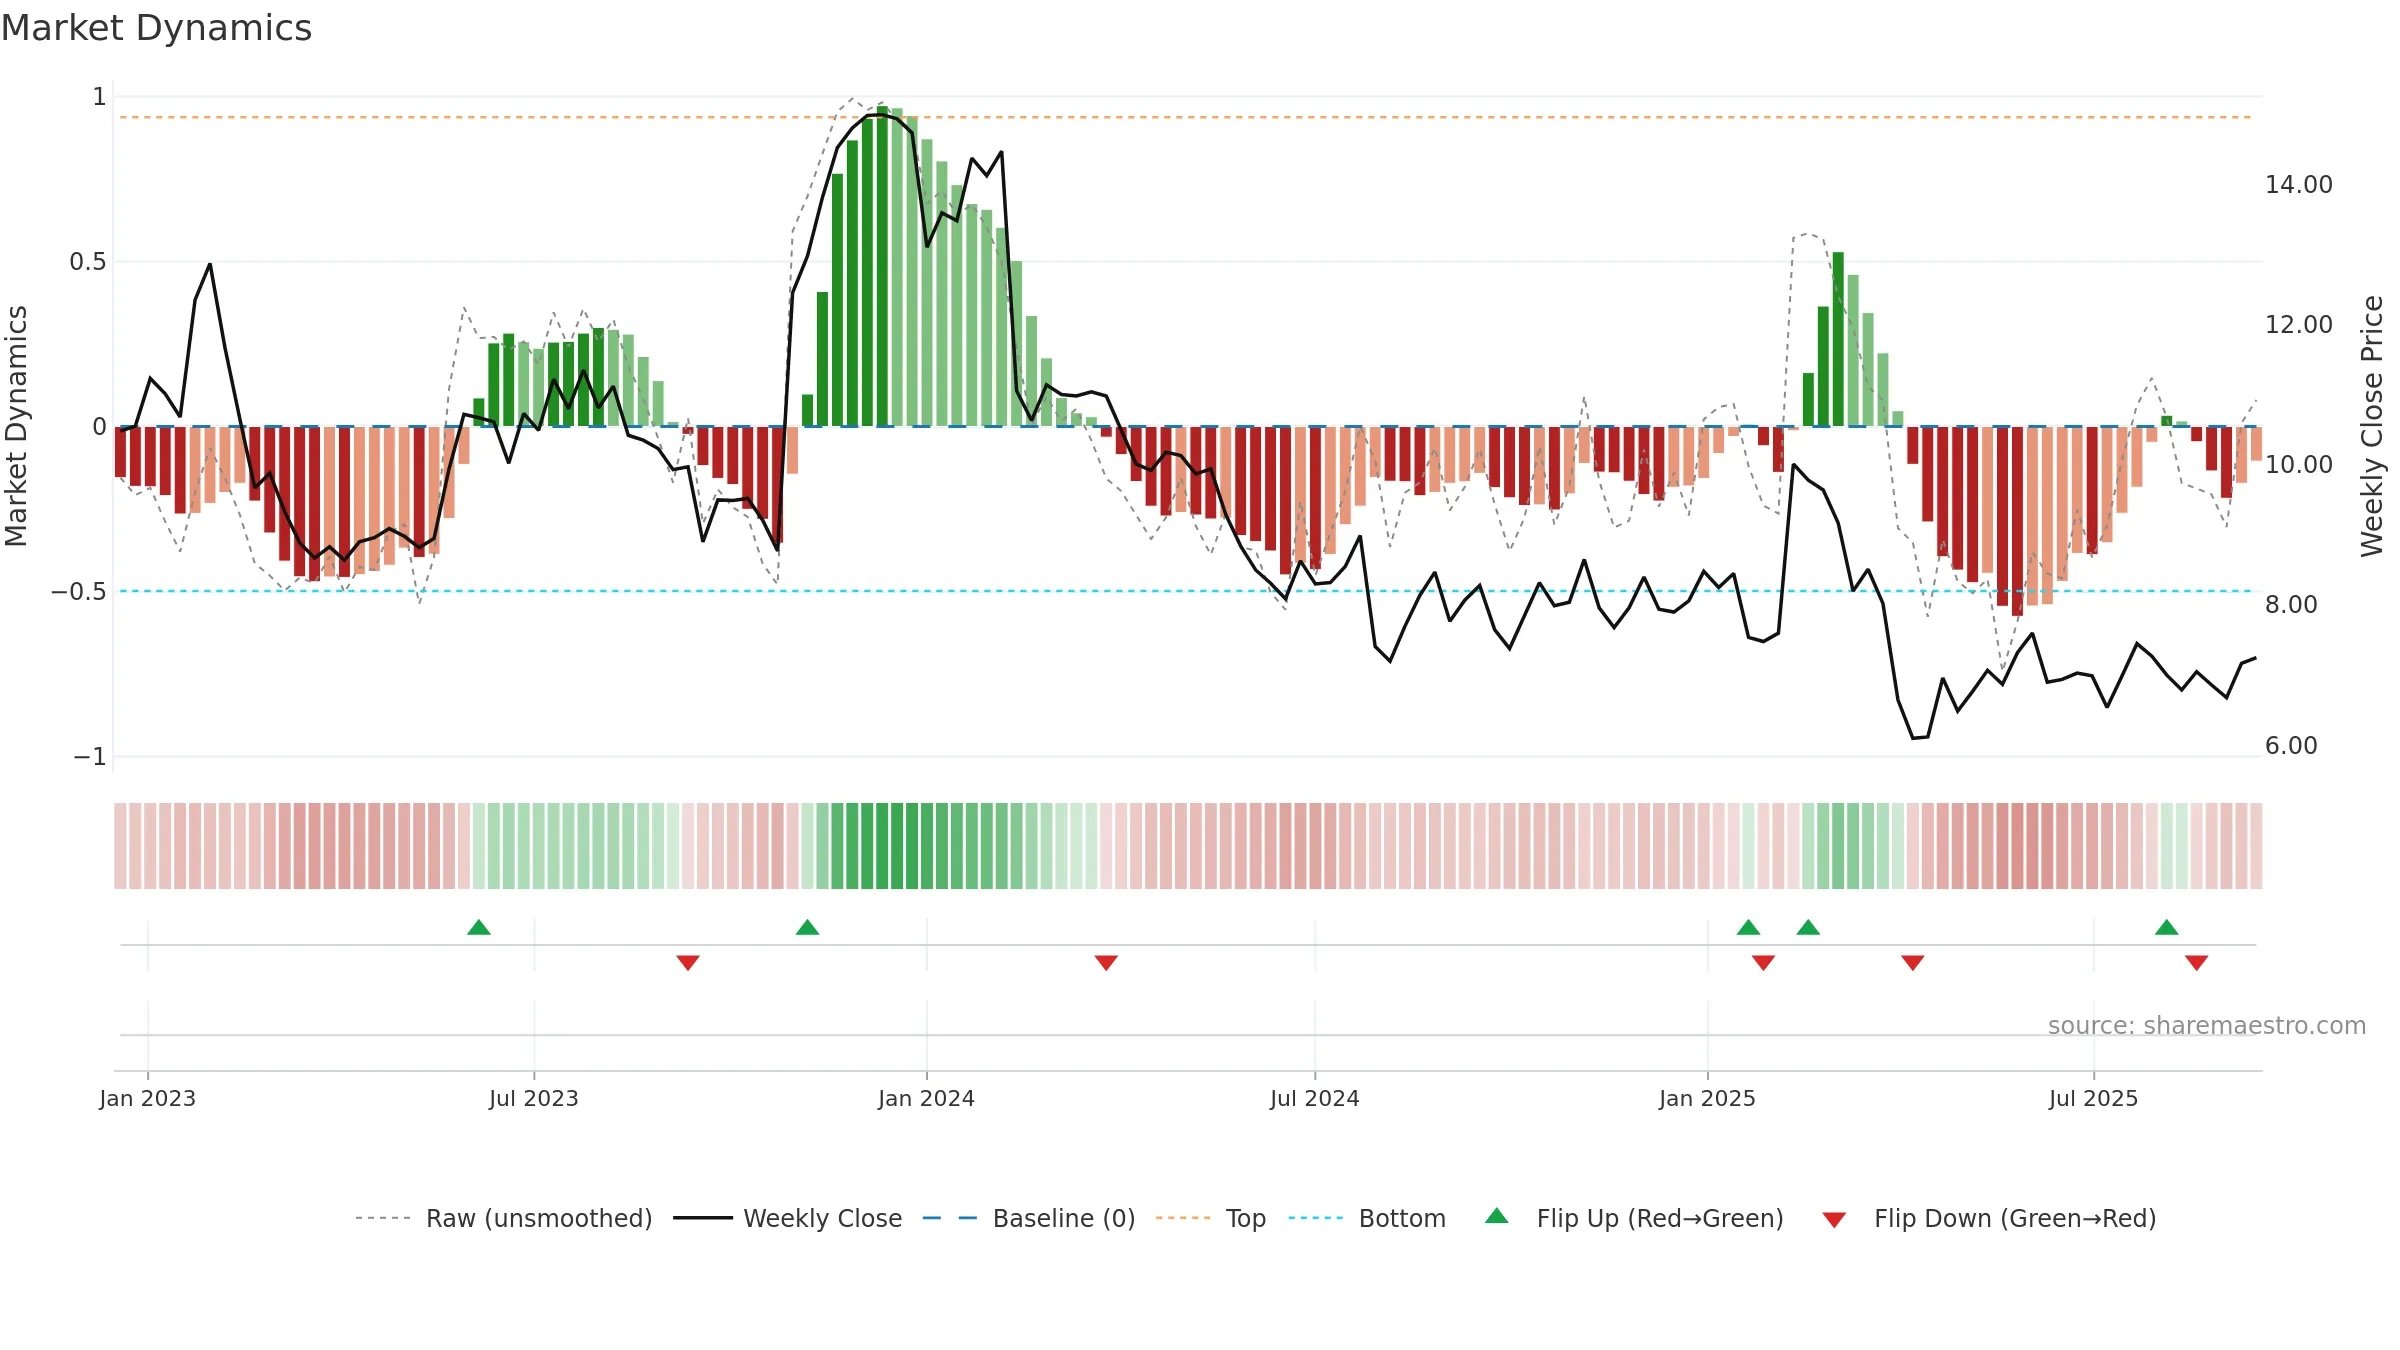Click the Jul 2024 x-axis label

coord(1315,1098)
